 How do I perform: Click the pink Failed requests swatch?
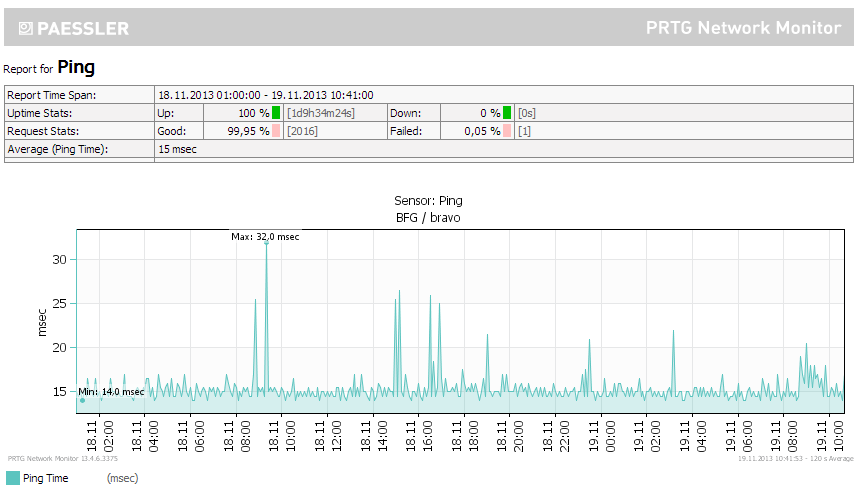click(x=507, y=131)
